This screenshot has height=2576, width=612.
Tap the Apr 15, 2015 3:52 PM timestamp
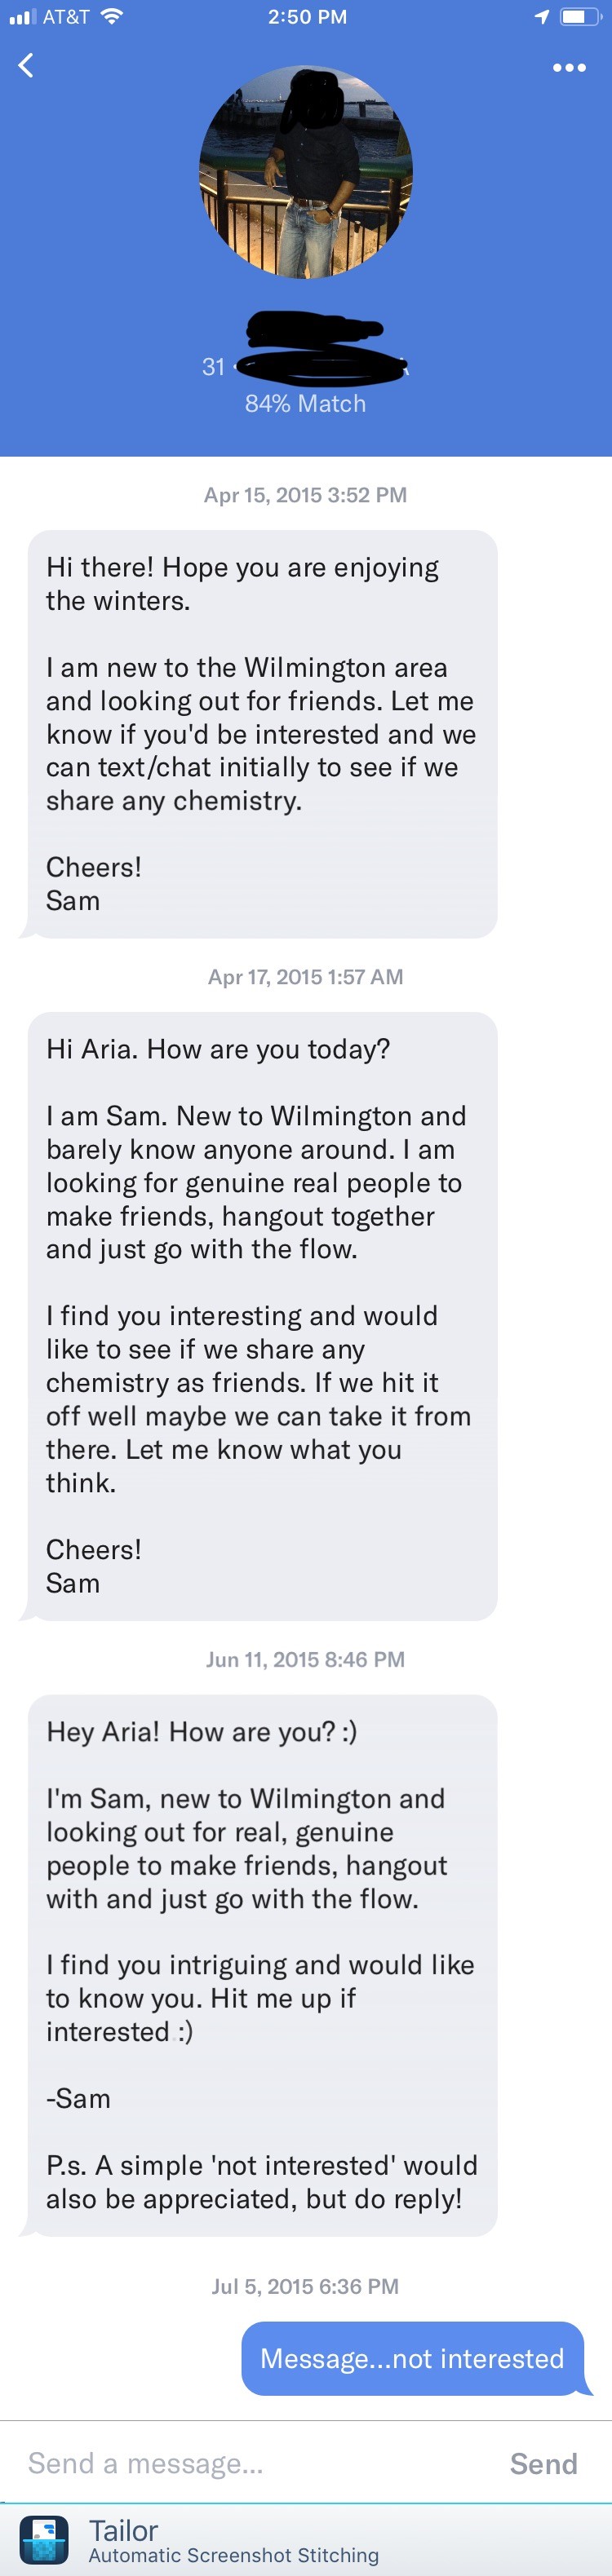click(305, 495)
